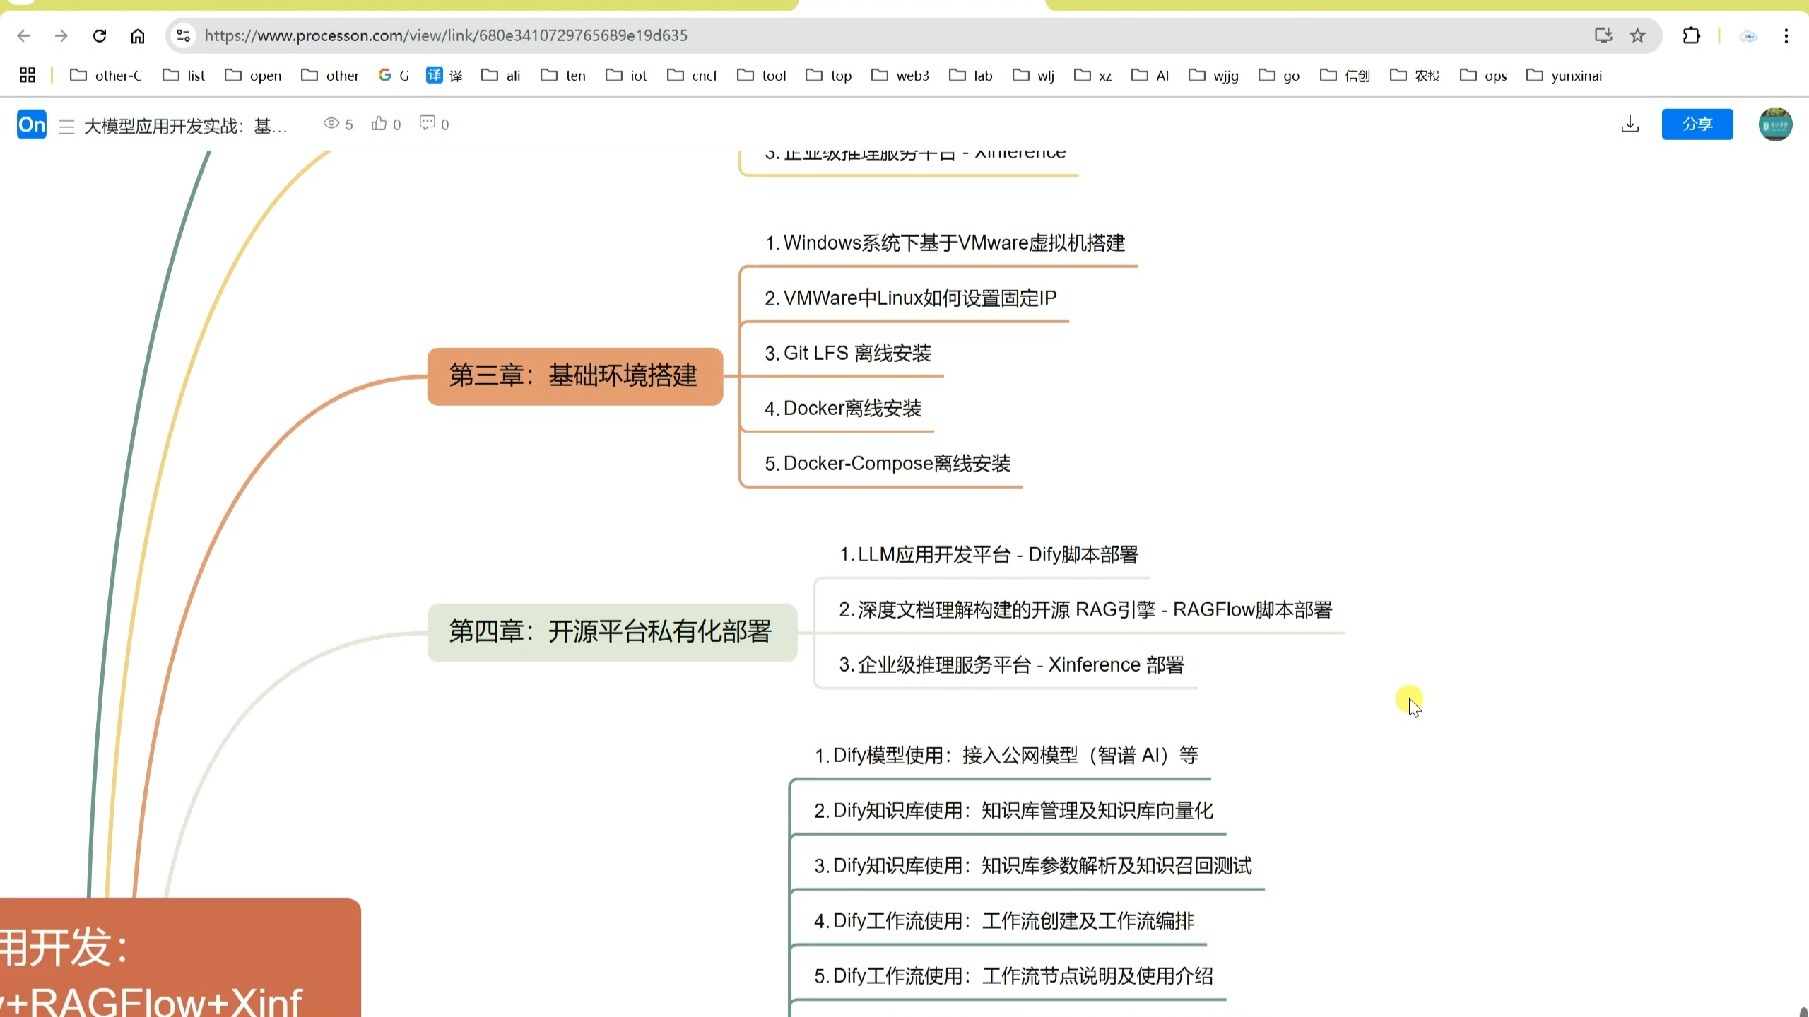
Task: Open the comments bubble icon
Action: 428,122
